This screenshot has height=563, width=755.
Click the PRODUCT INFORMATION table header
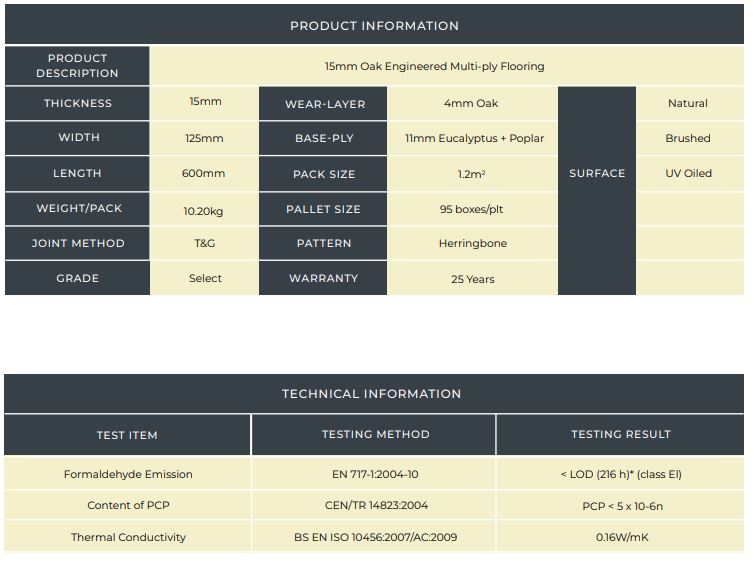[374, 26]
